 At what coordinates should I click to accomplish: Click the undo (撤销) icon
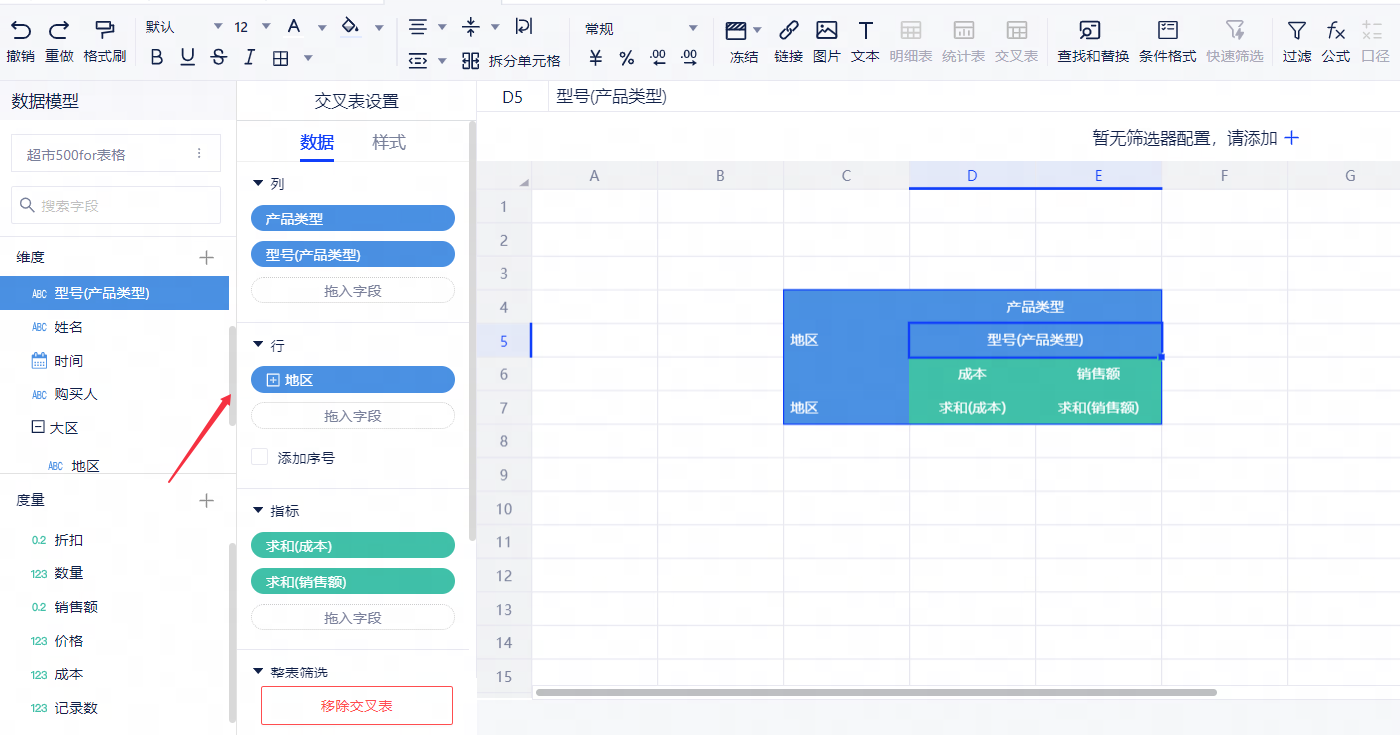[20, 30]
